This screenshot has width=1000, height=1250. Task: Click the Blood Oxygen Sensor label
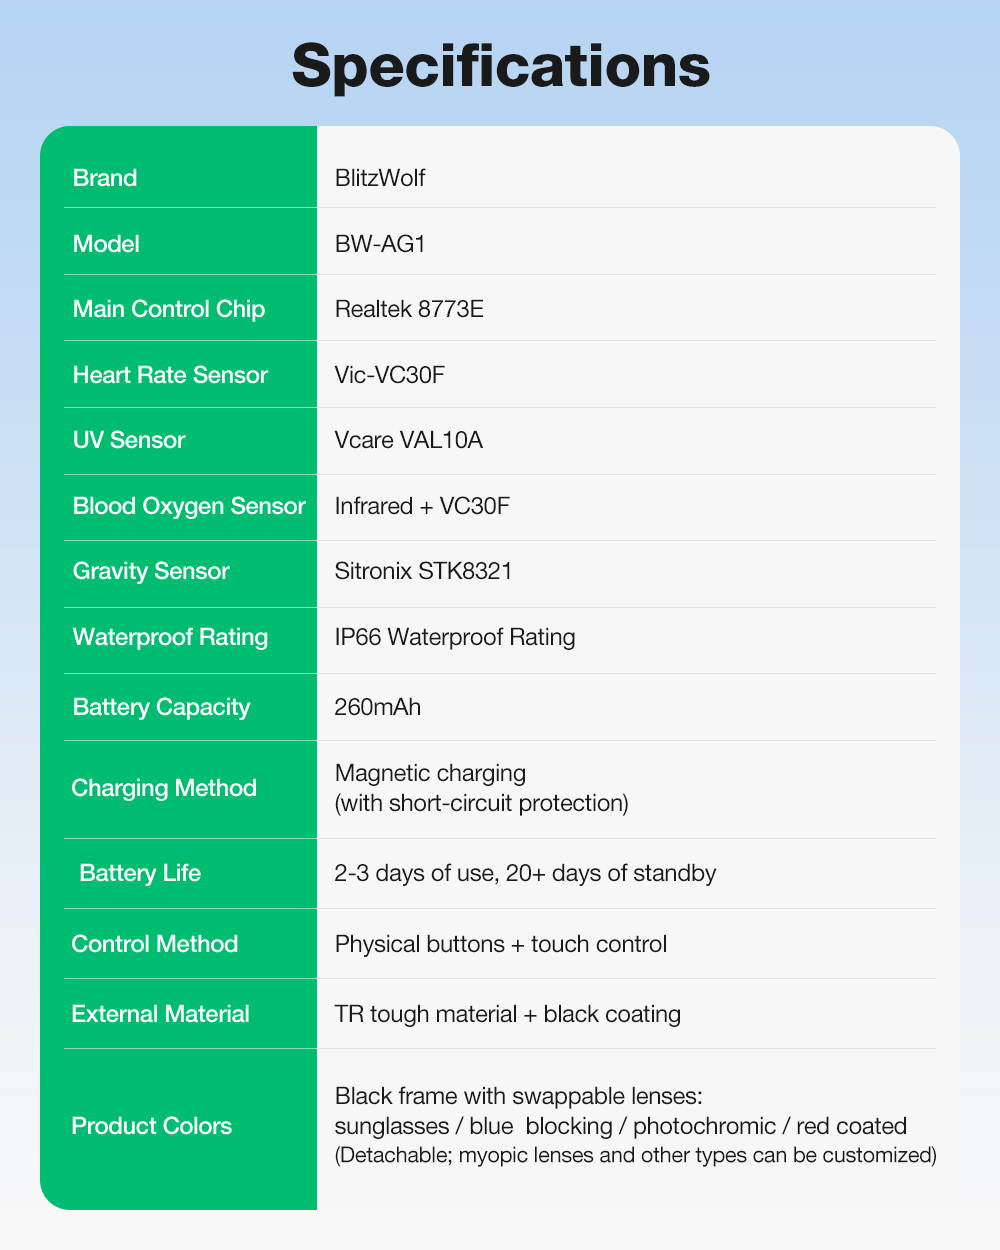189,506
